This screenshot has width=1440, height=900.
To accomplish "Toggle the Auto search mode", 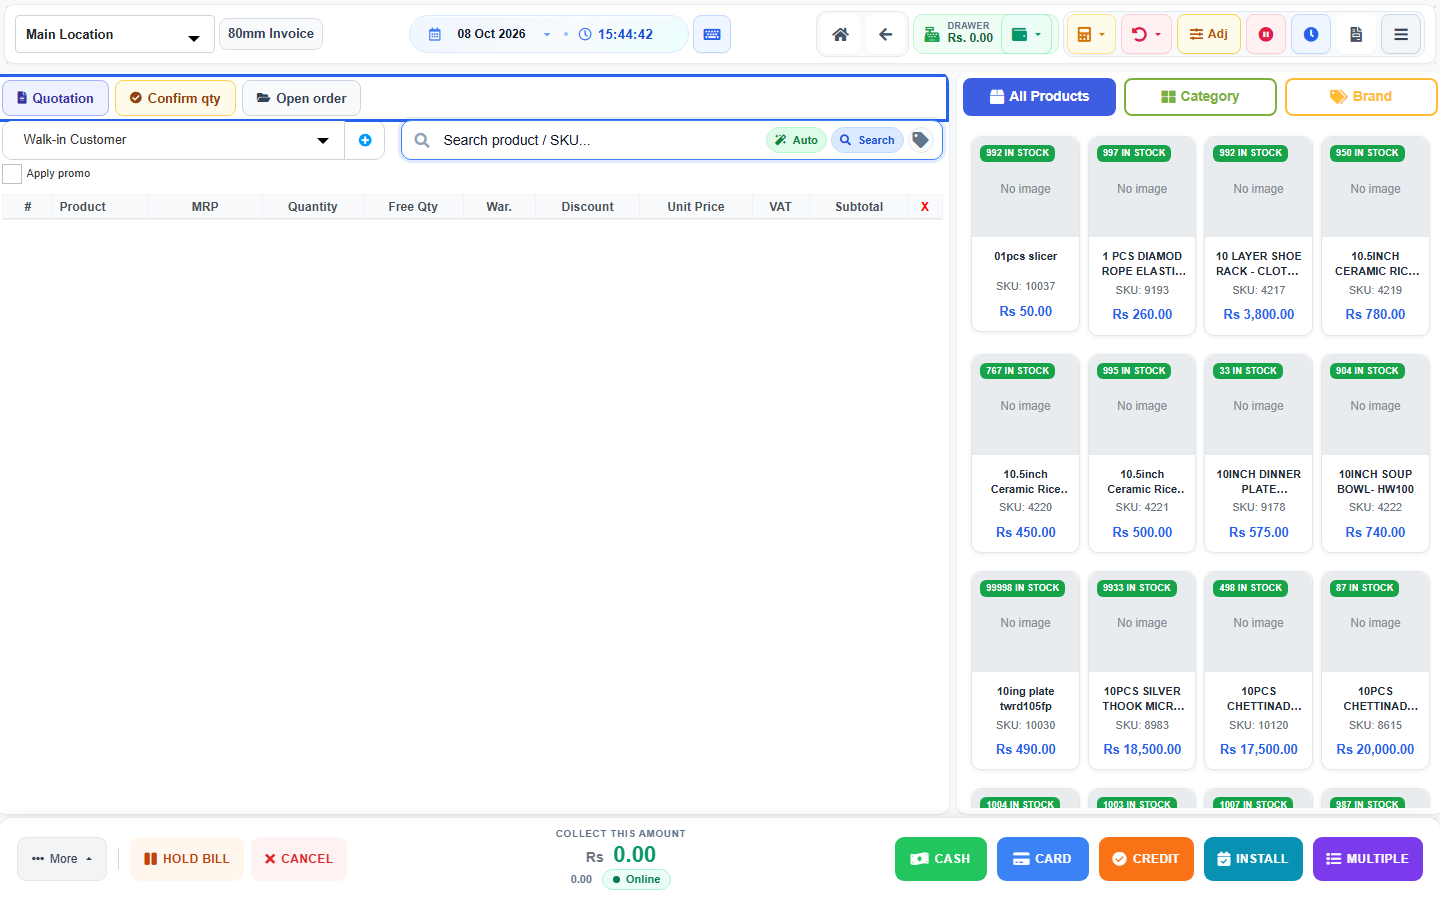I will [796, 140].
